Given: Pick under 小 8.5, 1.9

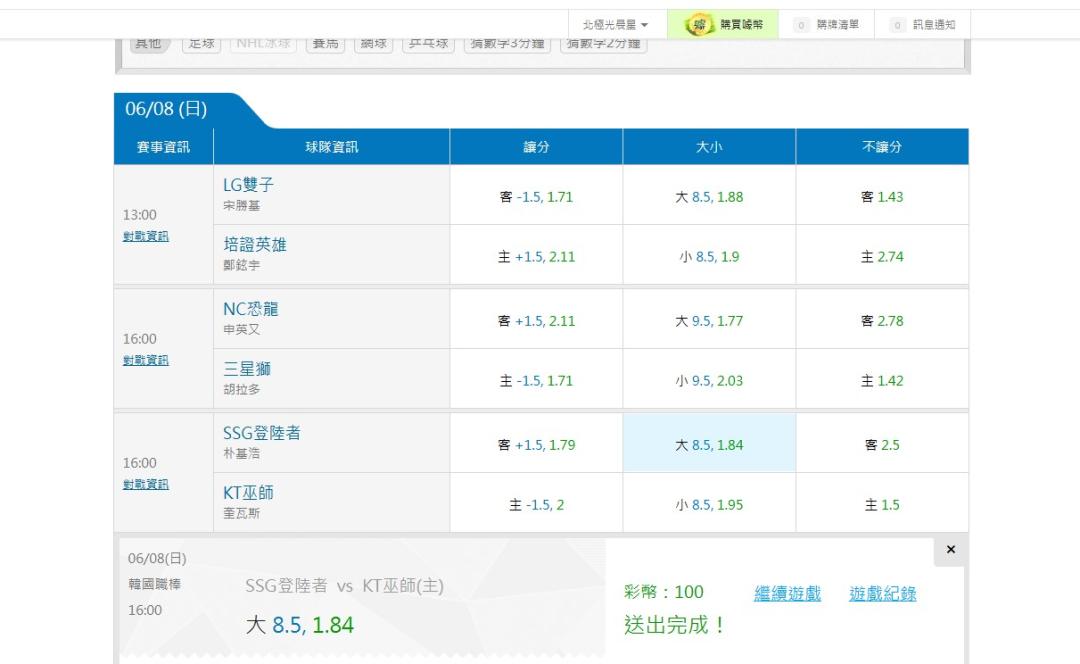Looking at the screenshot, I should coord(709,257).
